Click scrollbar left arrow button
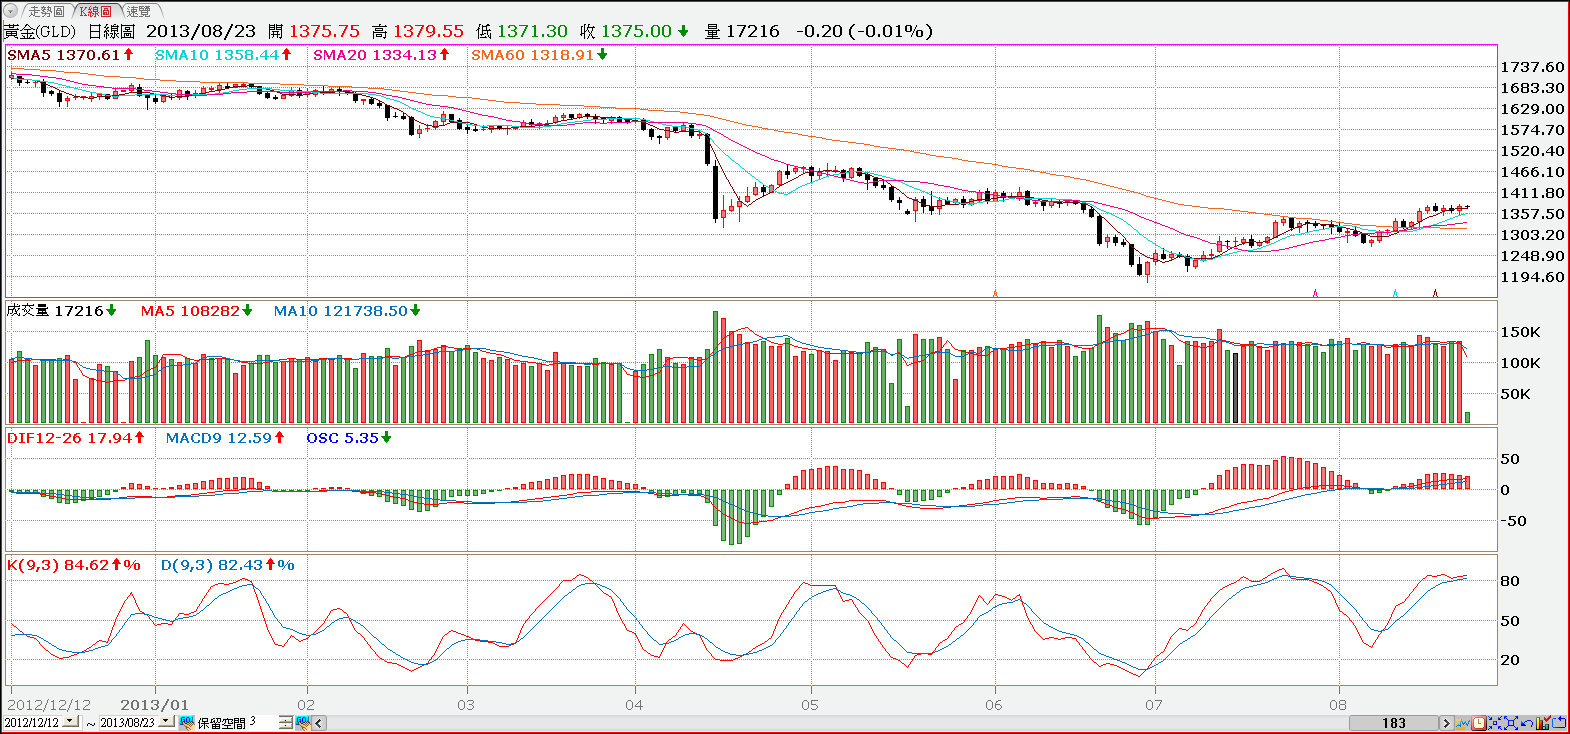This screenshot has width=1570, height=734. [319, 722]
